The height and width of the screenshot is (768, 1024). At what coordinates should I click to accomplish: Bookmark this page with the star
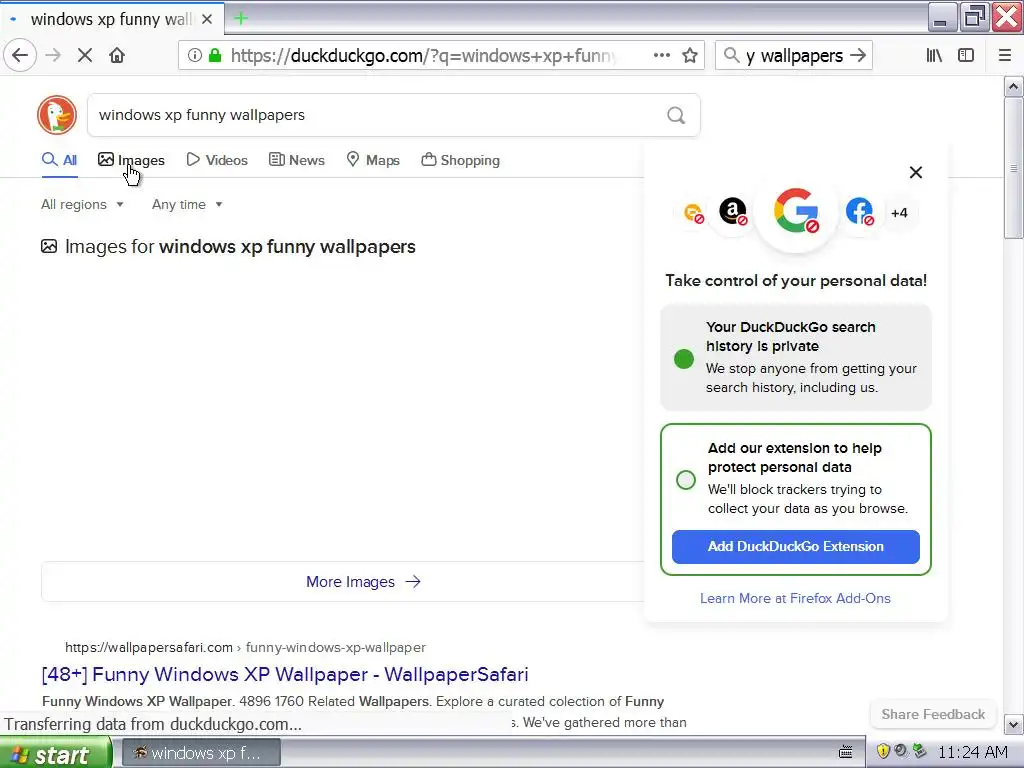point(690,56)
